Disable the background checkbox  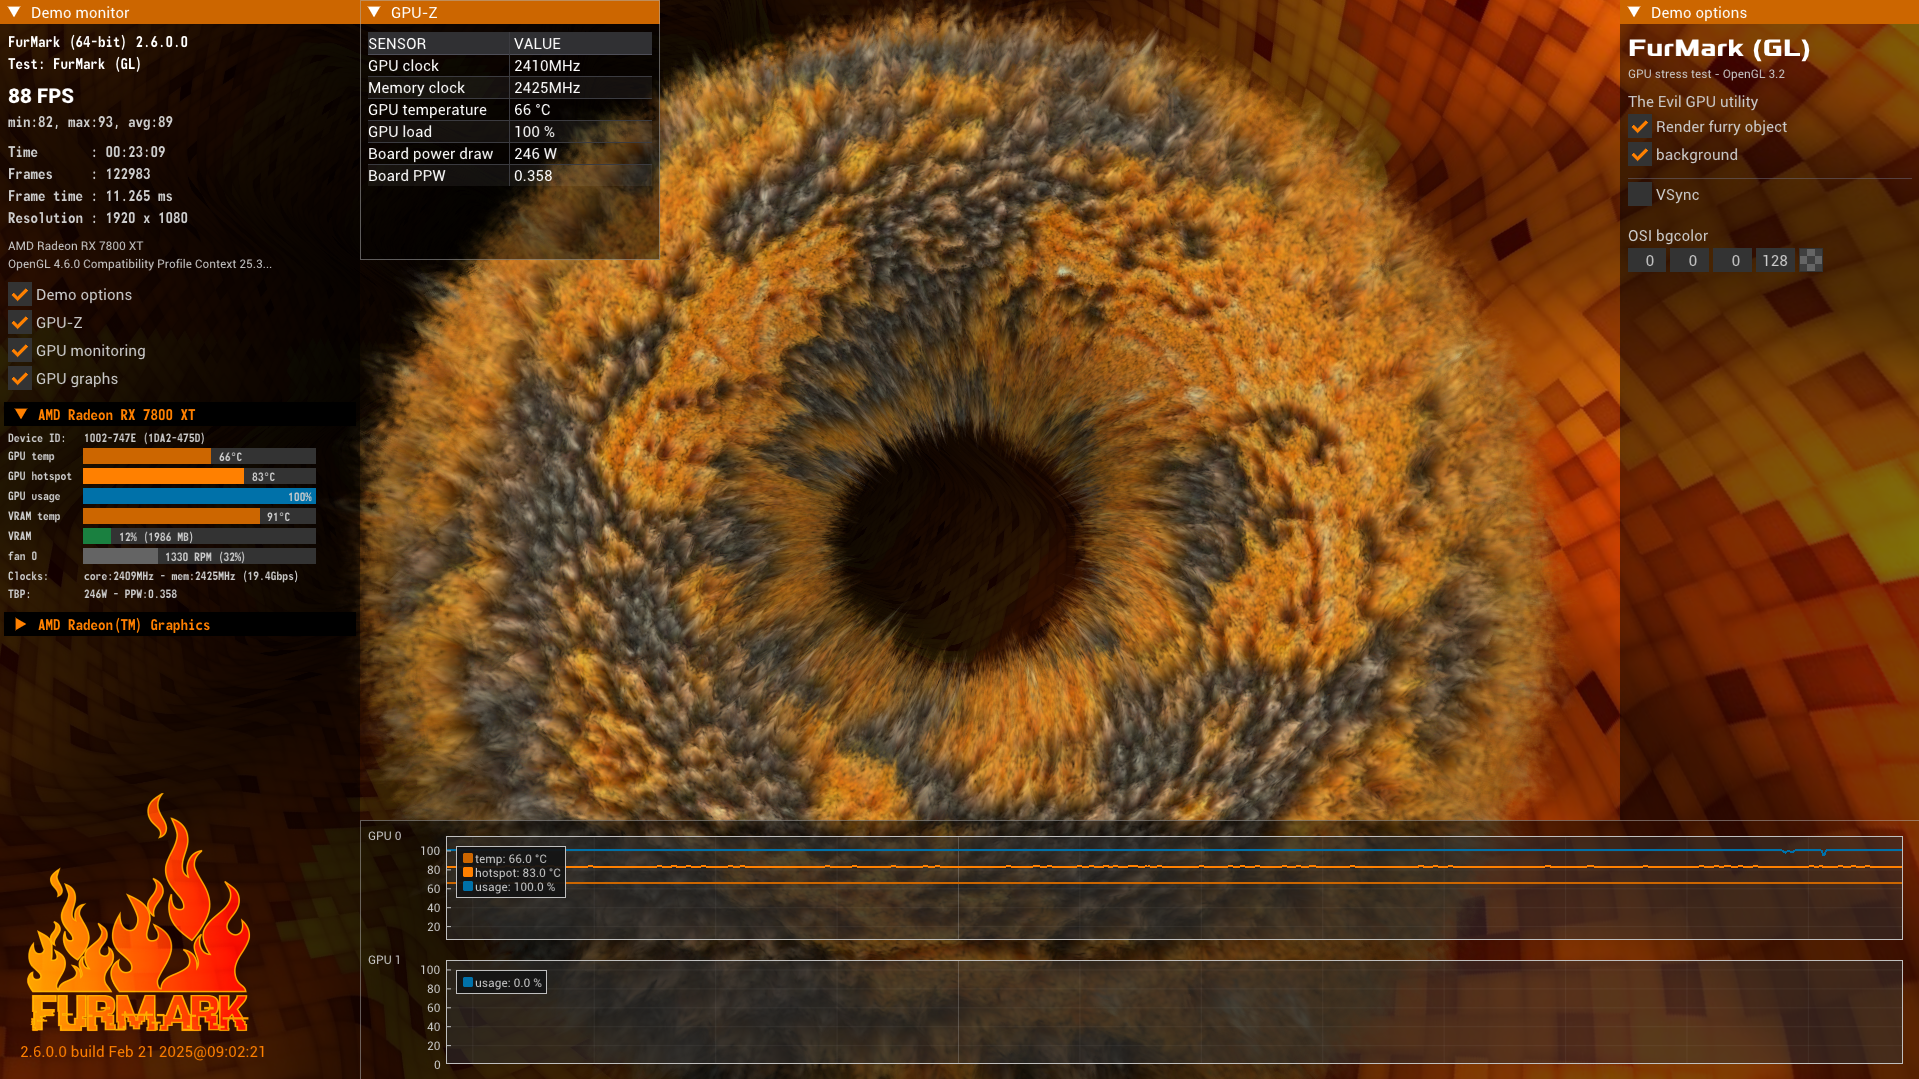tap(1639, 154)
